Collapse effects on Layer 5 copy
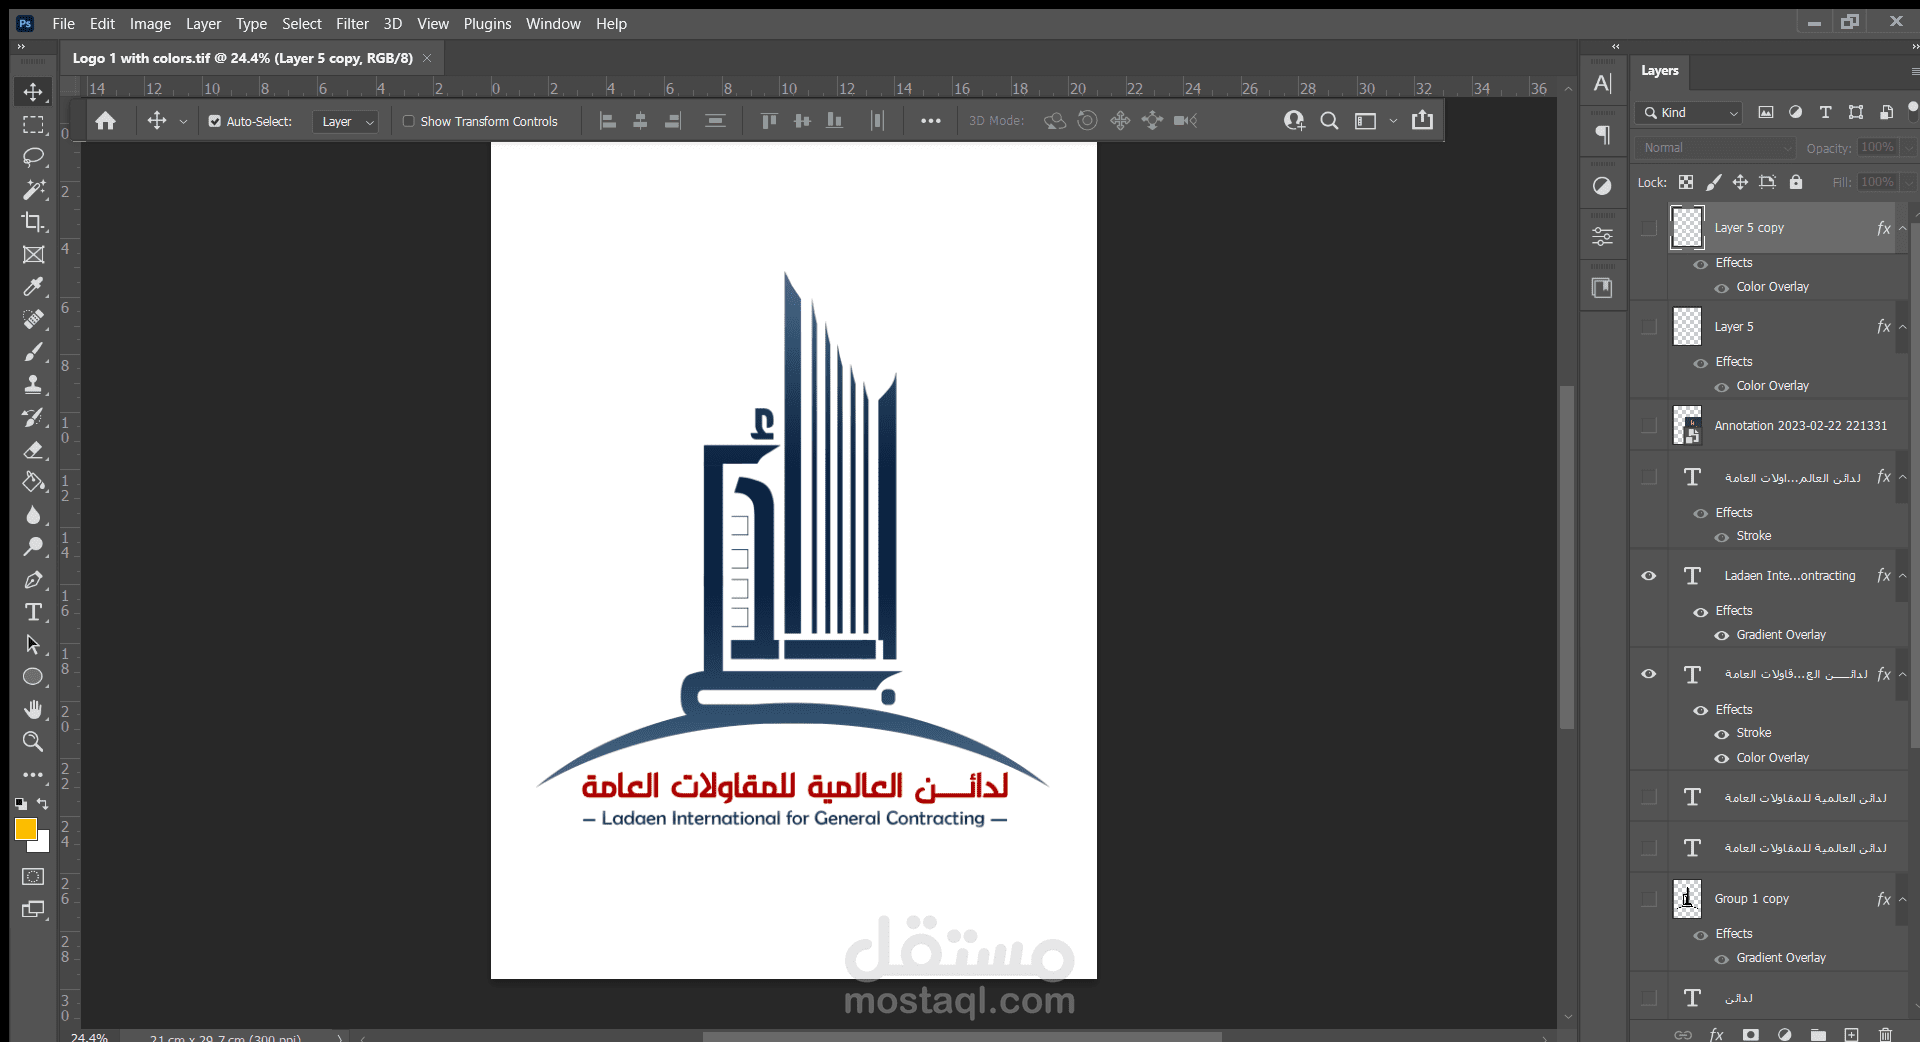This screenshot has width=1920, height=1042. pyautogui.click(x=1903, y=228)
